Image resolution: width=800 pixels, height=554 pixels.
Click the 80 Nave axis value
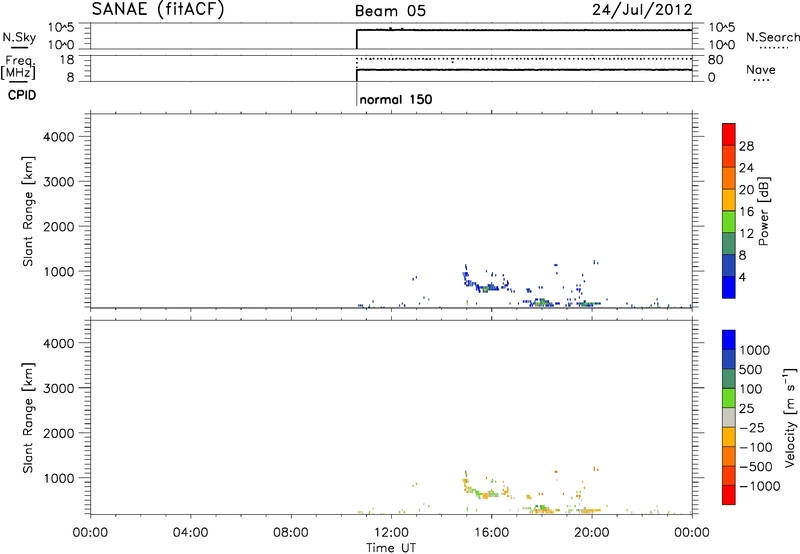pyautogui.click(x=715, y=60)
